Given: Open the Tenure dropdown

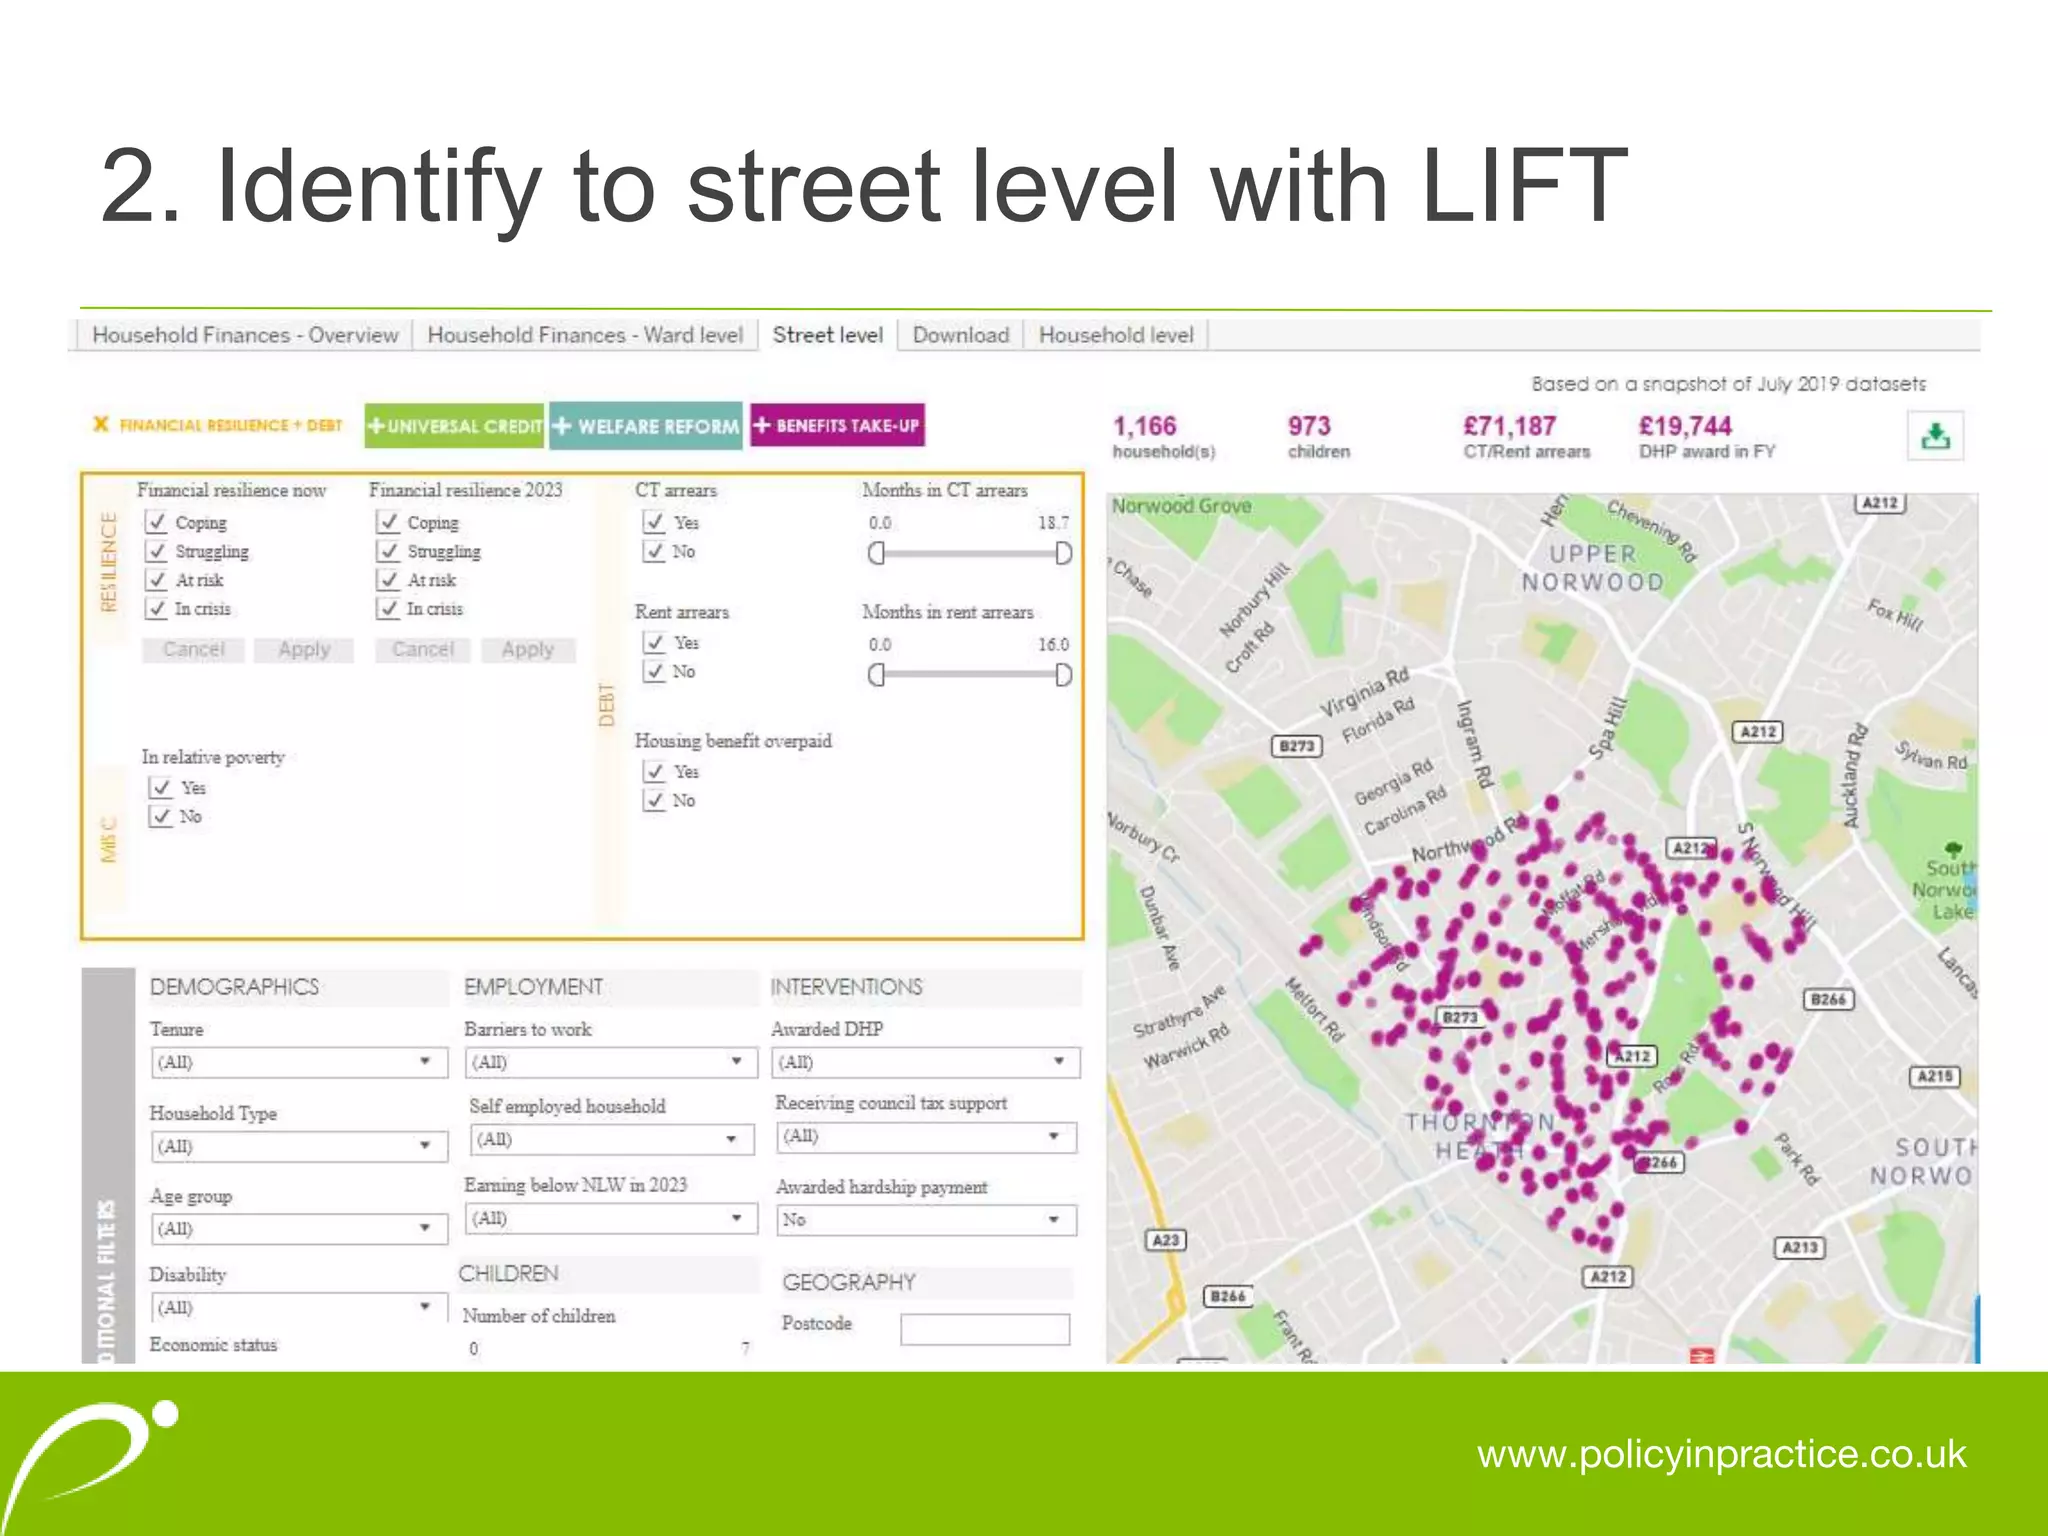Looking at the screenshot, I should pyautogui.click(x=298, y=1062).
